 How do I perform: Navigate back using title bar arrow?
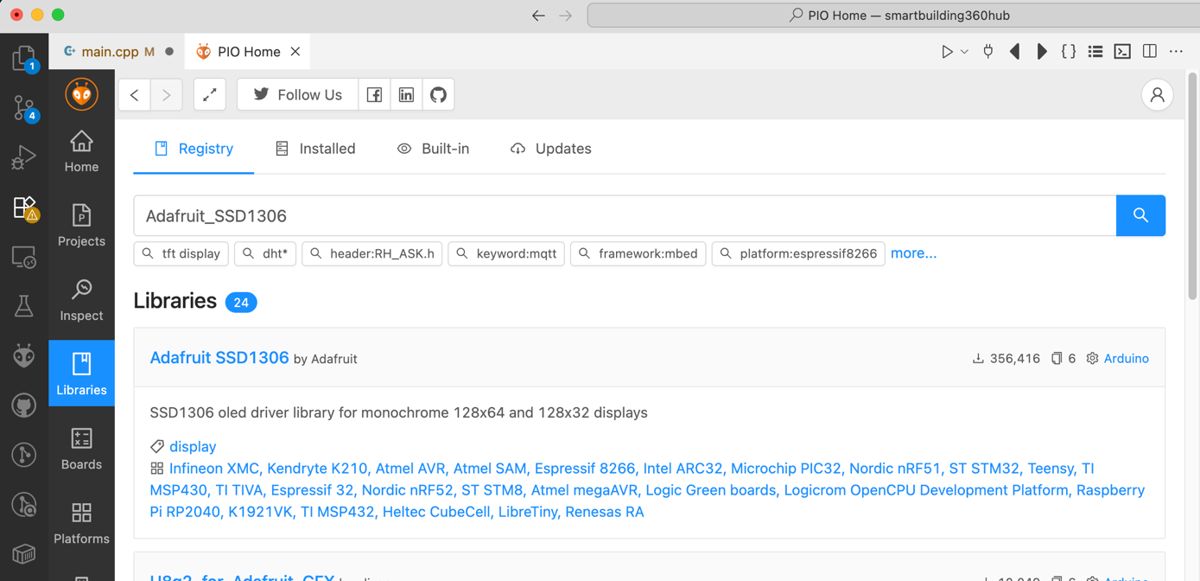click(539, 16)
